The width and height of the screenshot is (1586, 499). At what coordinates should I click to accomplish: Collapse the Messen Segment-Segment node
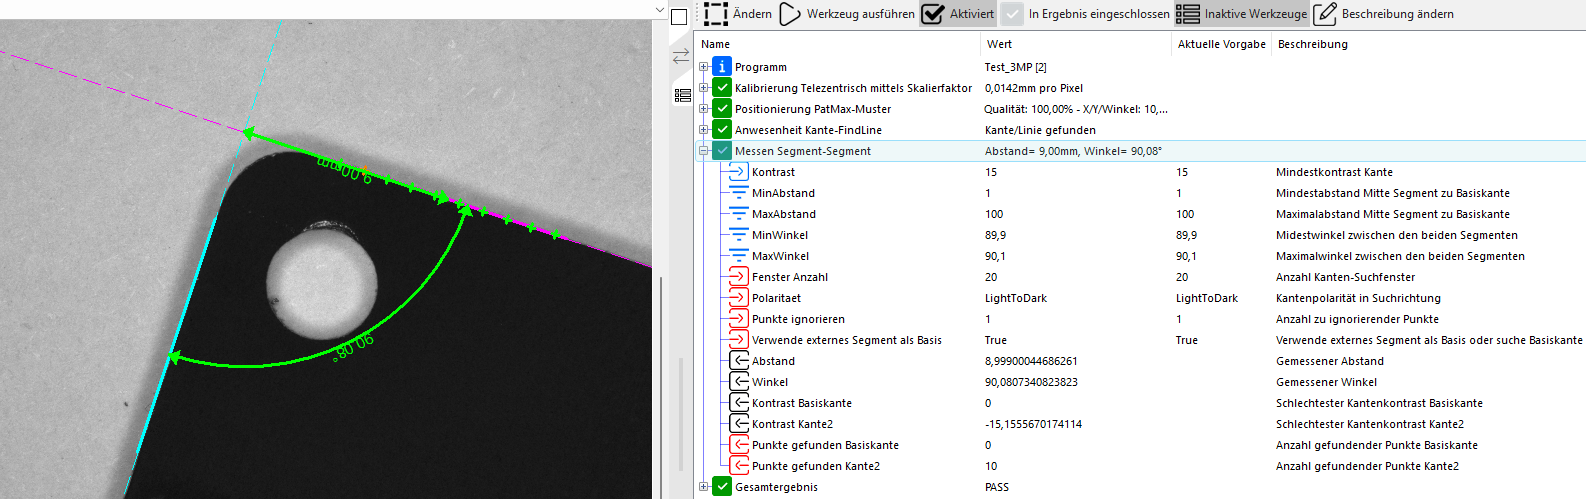pyautogui.click(x=704, y=151)
